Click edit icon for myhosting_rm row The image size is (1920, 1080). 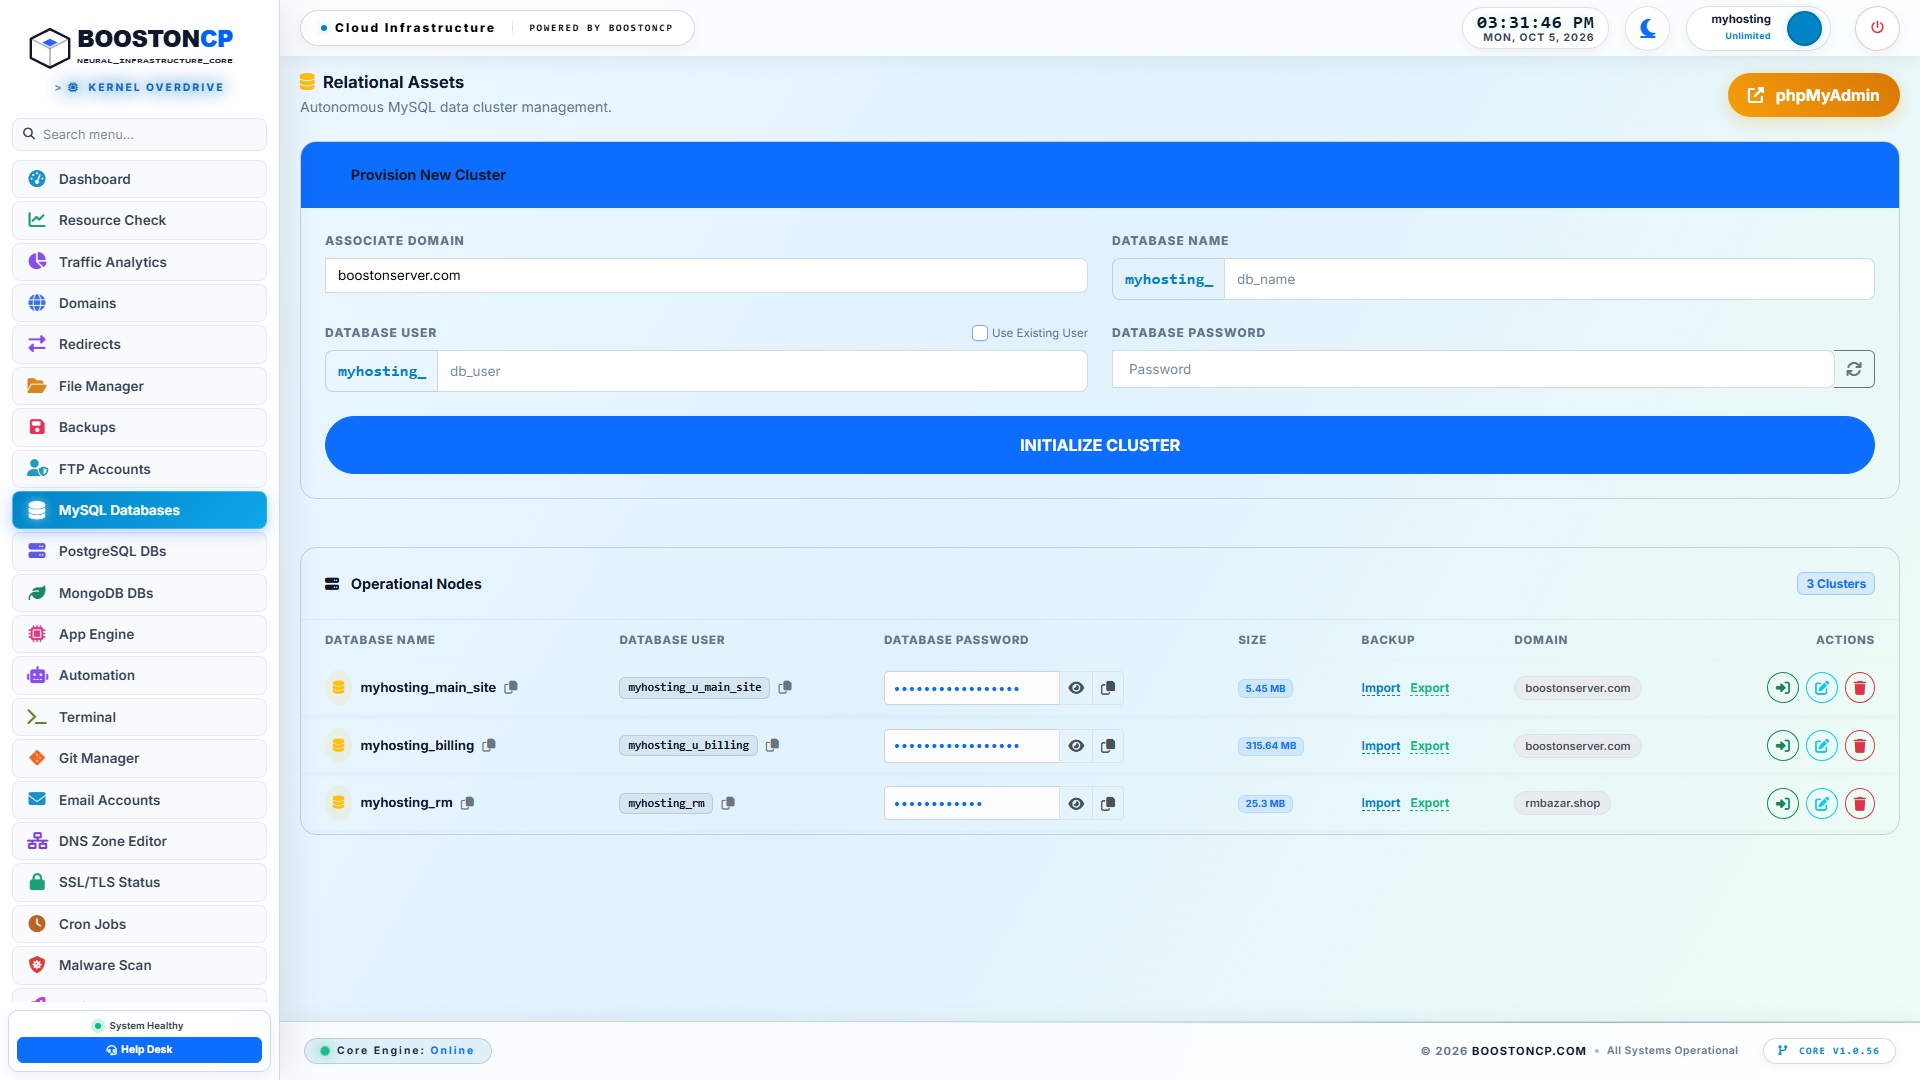pyautogui.click(x=1821, y=804)
